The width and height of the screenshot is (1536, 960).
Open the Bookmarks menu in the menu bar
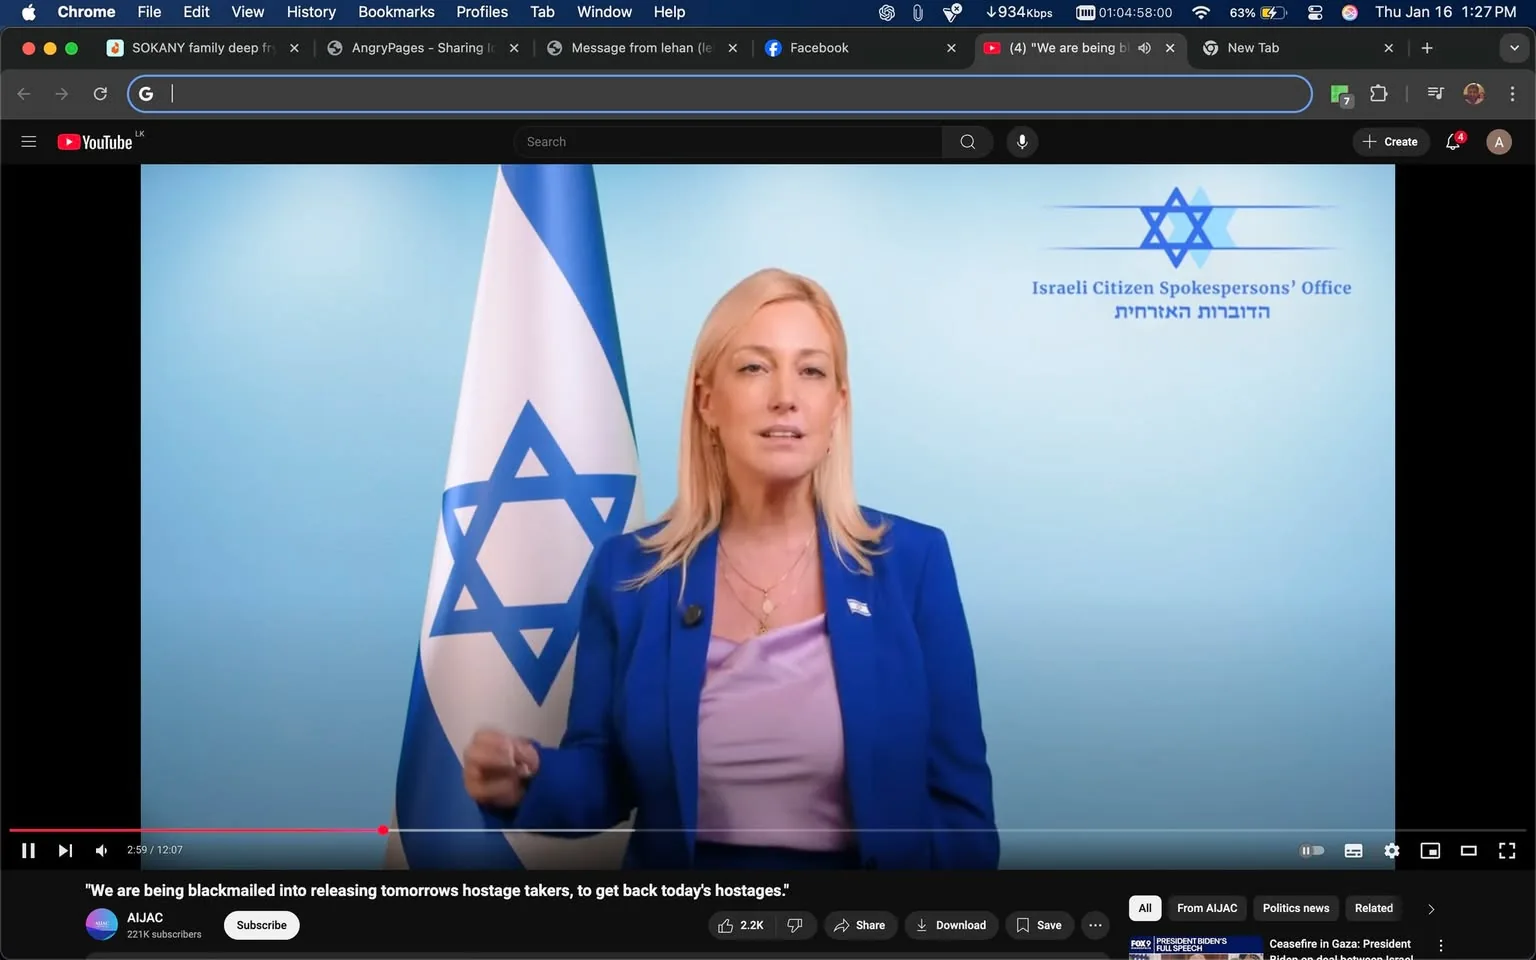tap(395, 12)
